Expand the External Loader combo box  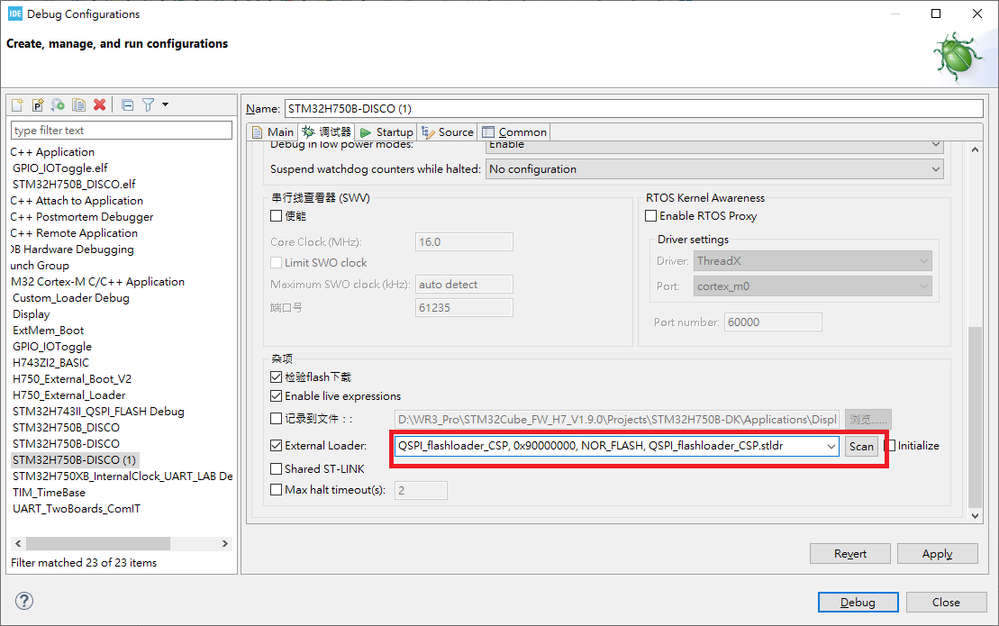click(831, 446)
